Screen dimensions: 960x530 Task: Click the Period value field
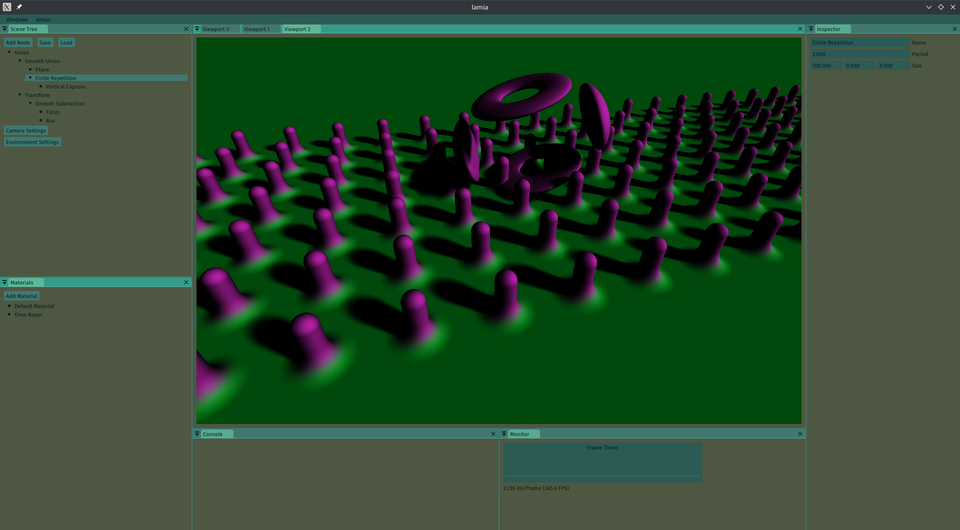click(x=859, y=54)
